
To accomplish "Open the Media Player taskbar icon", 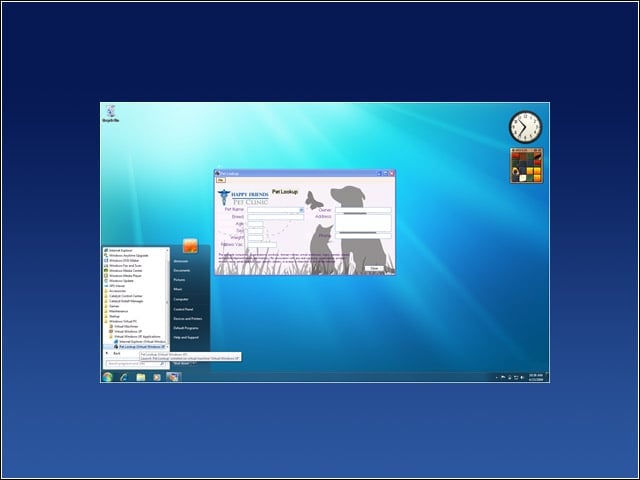I will pyautogui.click(x=157, y=377).
